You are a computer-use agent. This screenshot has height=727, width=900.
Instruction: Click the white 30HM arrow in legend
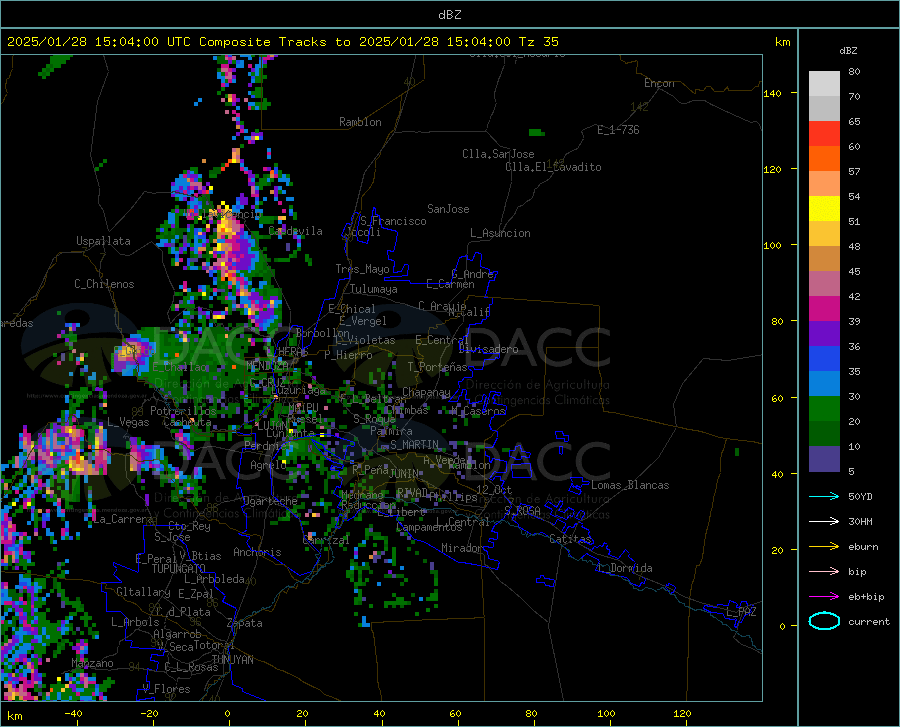824,522
